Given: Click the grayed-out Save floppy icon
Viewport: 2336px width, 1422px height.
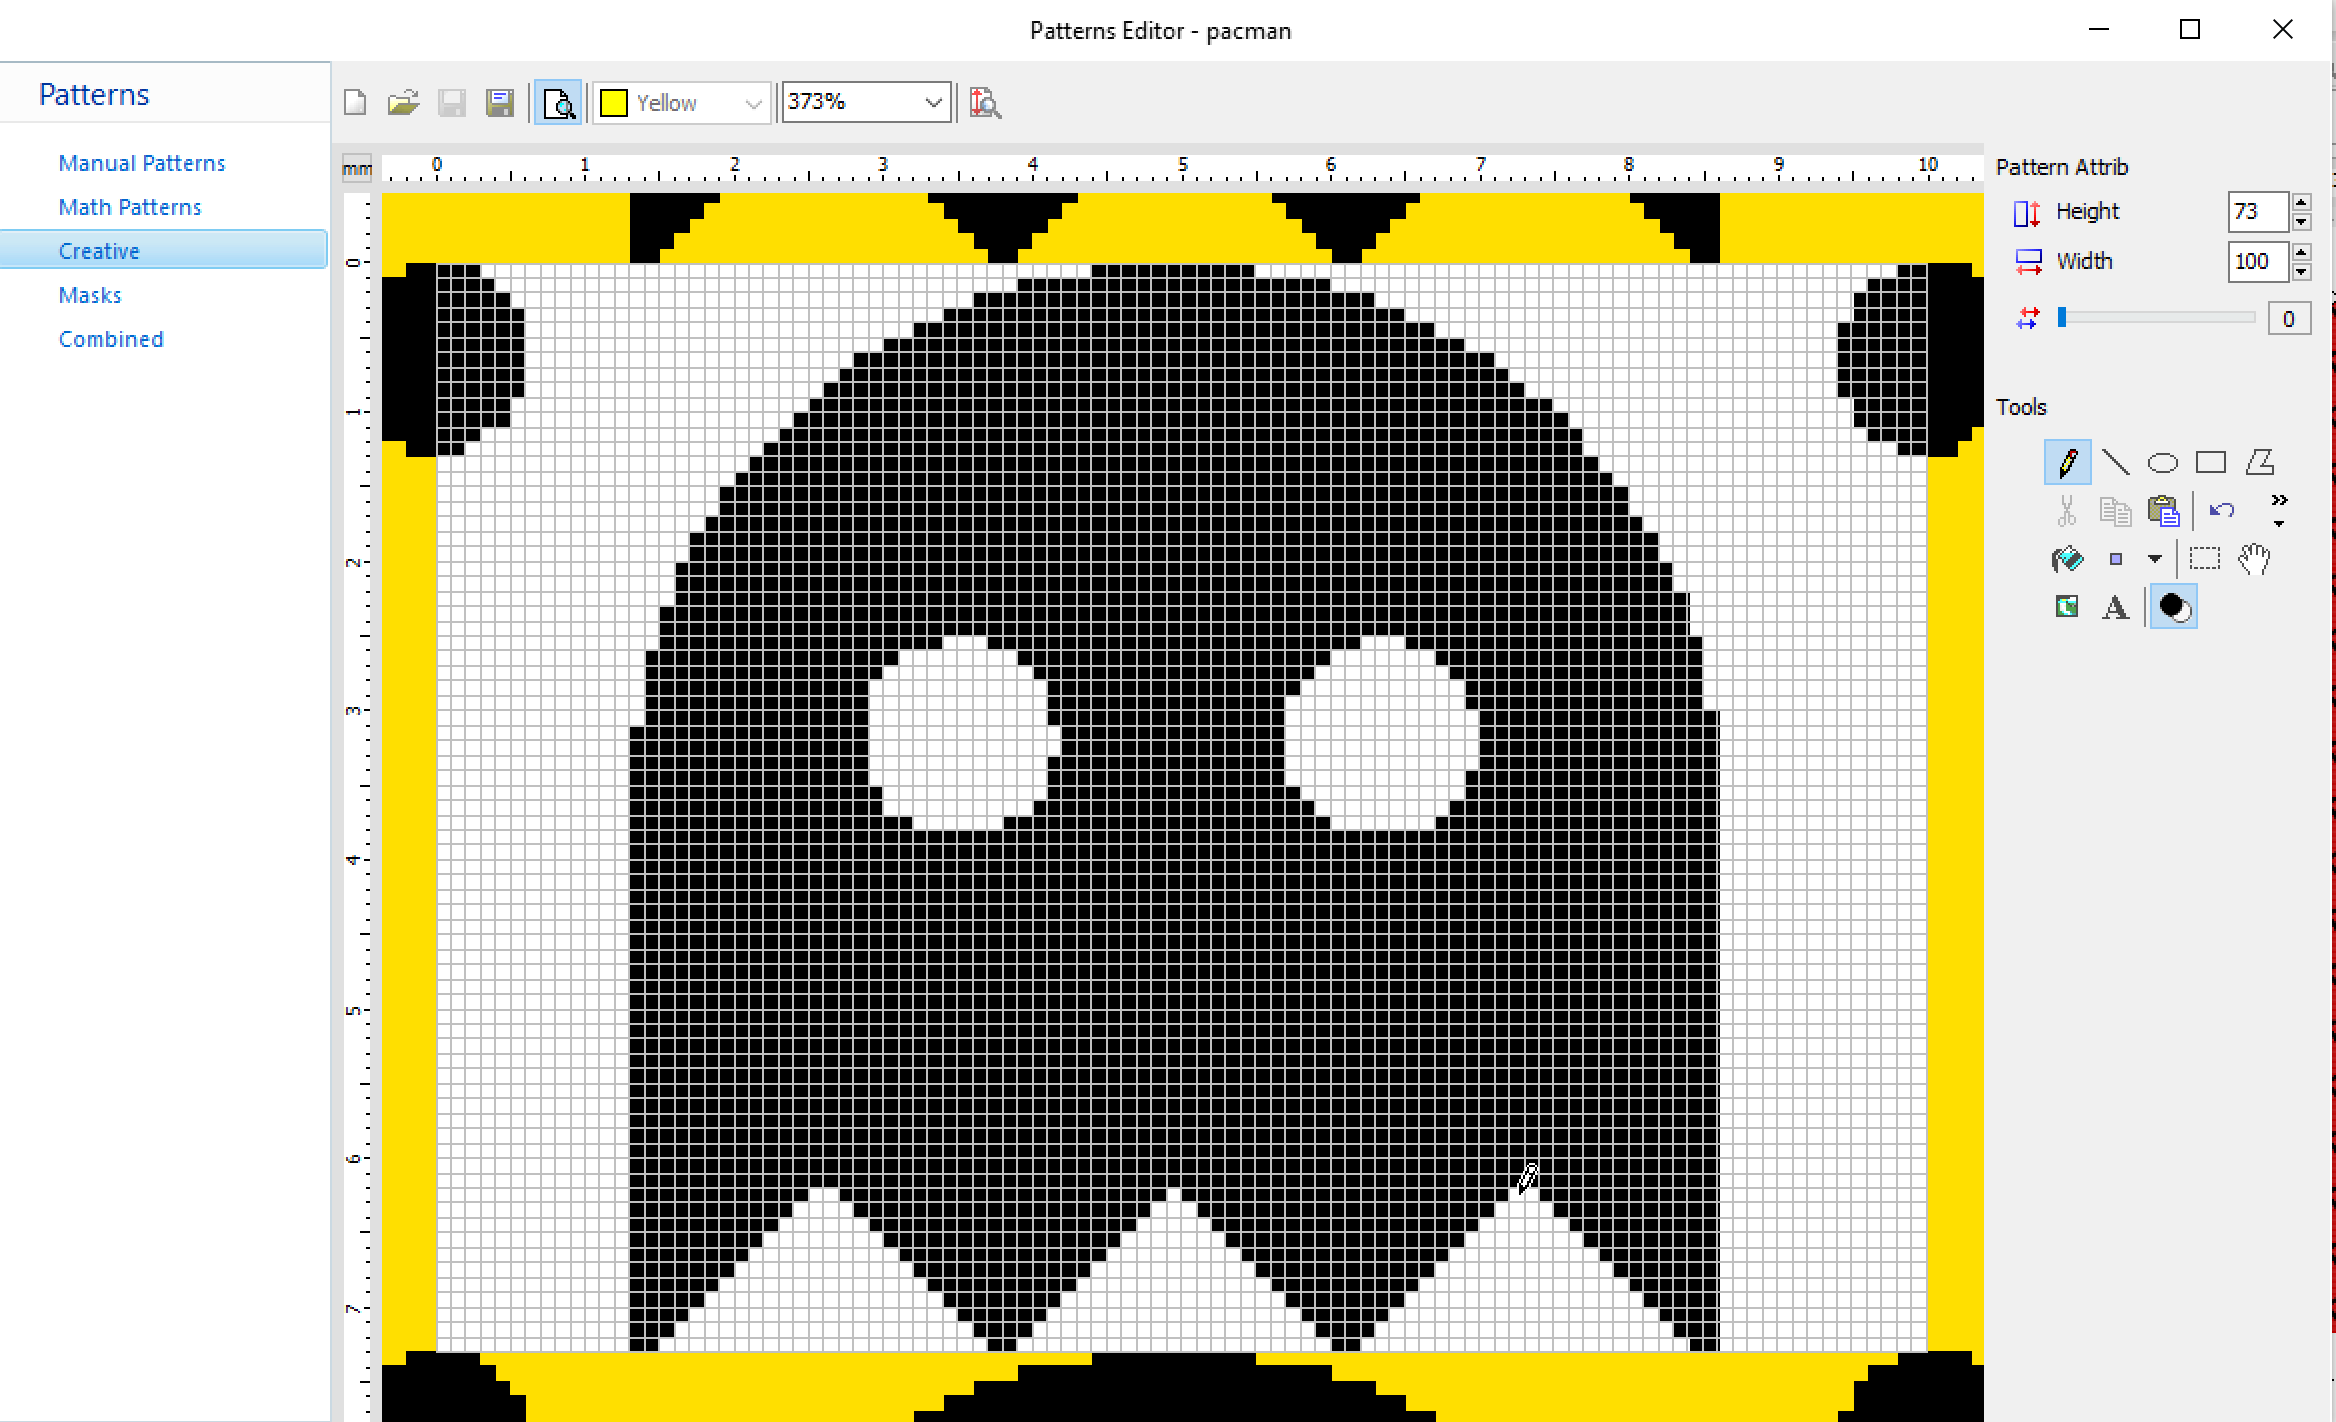Looking at the screenshot, I should [x=452, y=103].
